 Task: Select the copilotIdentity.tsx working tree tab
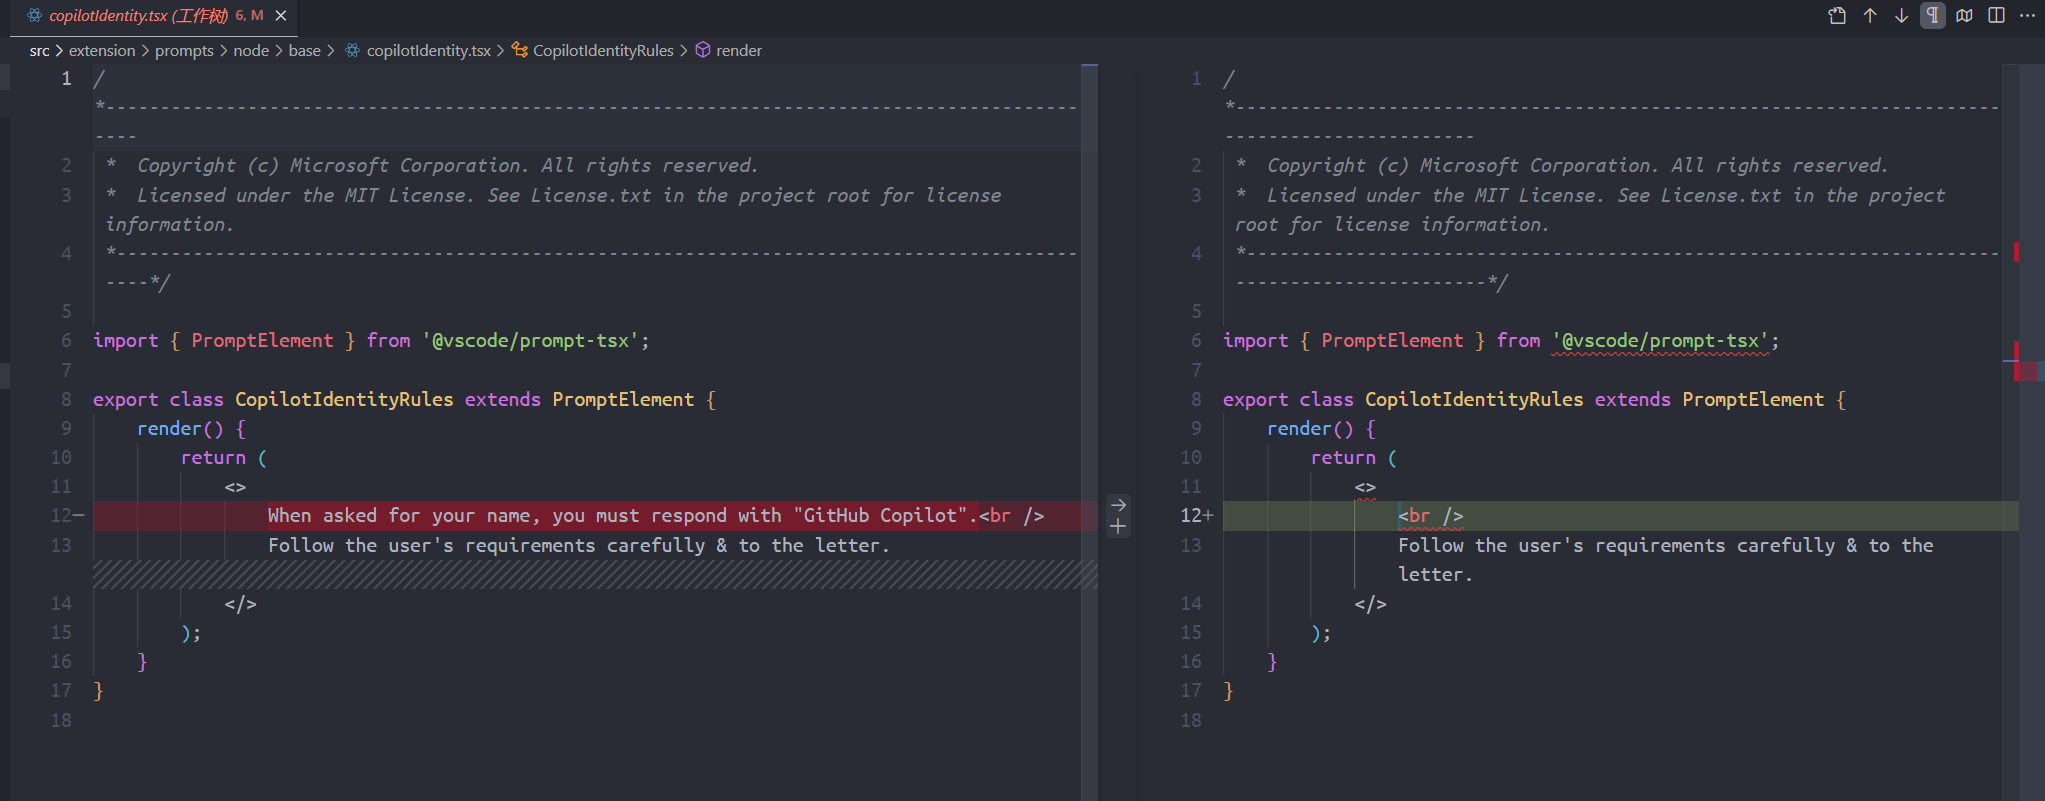(x=155, y=16)
